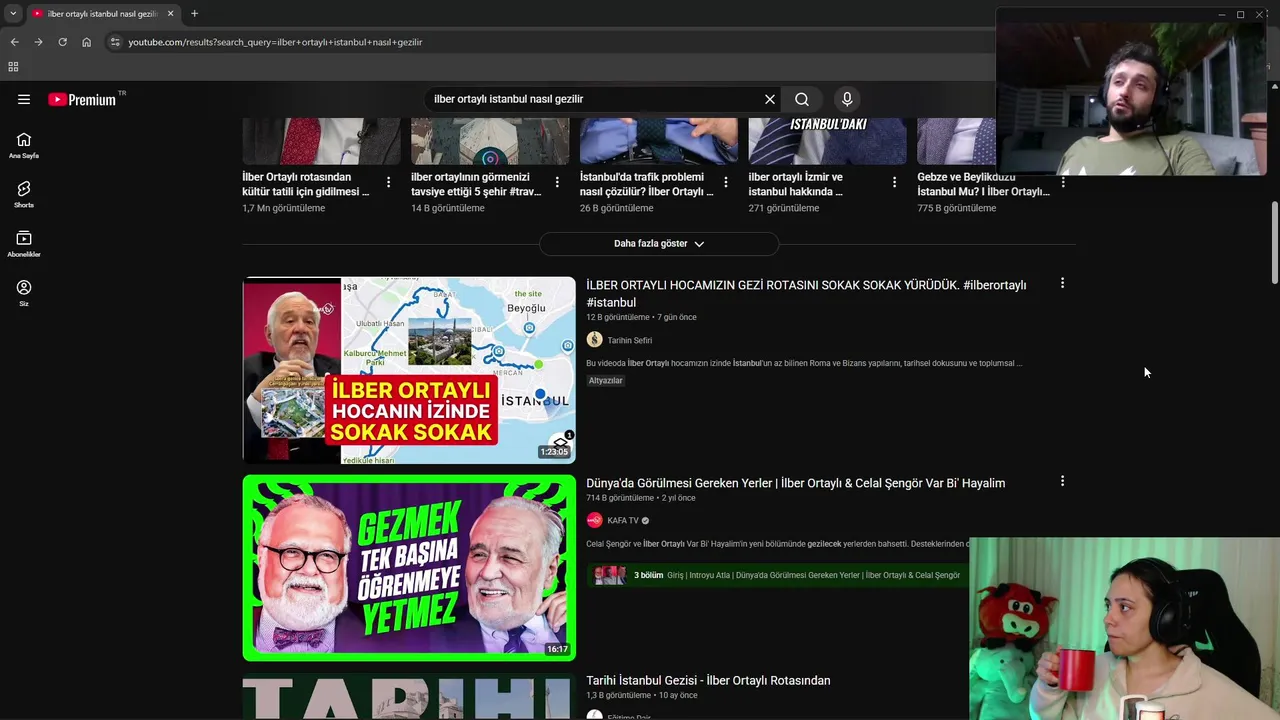Click the Altyazılar badge
Viewport: 1280px width, 720px height.
pos(606,380)
